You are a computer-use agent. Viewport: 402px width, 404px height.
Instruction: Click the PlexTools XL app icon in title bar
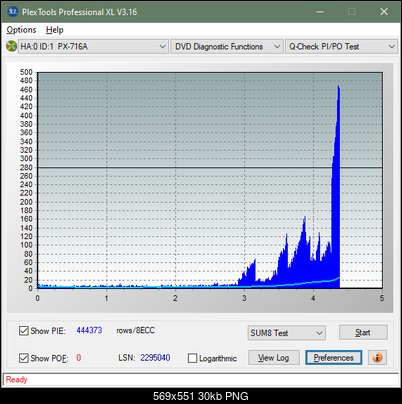pos(13,12)
